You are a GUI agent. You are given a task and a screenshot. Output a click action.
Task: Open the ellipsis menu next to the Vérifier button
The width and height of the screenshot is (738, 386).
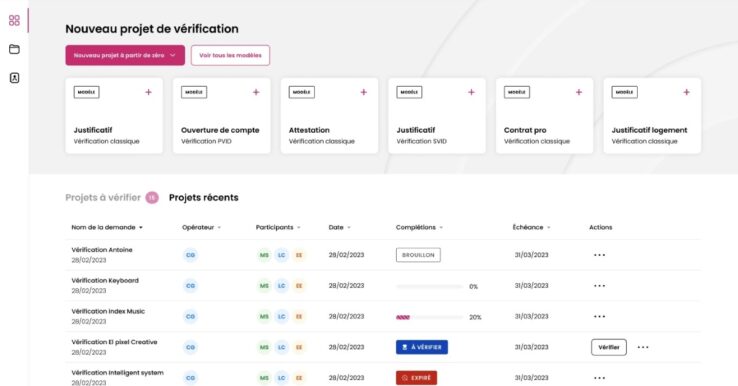[x=643, y=347]
